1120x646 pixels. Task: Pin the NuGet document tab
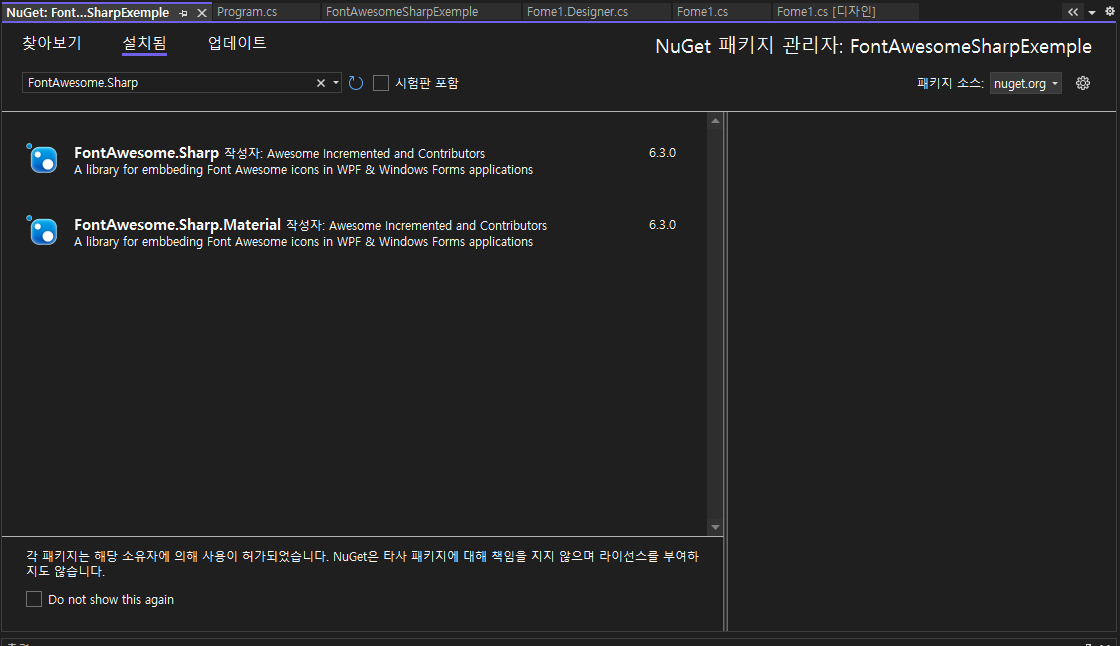tap(184, 13)
